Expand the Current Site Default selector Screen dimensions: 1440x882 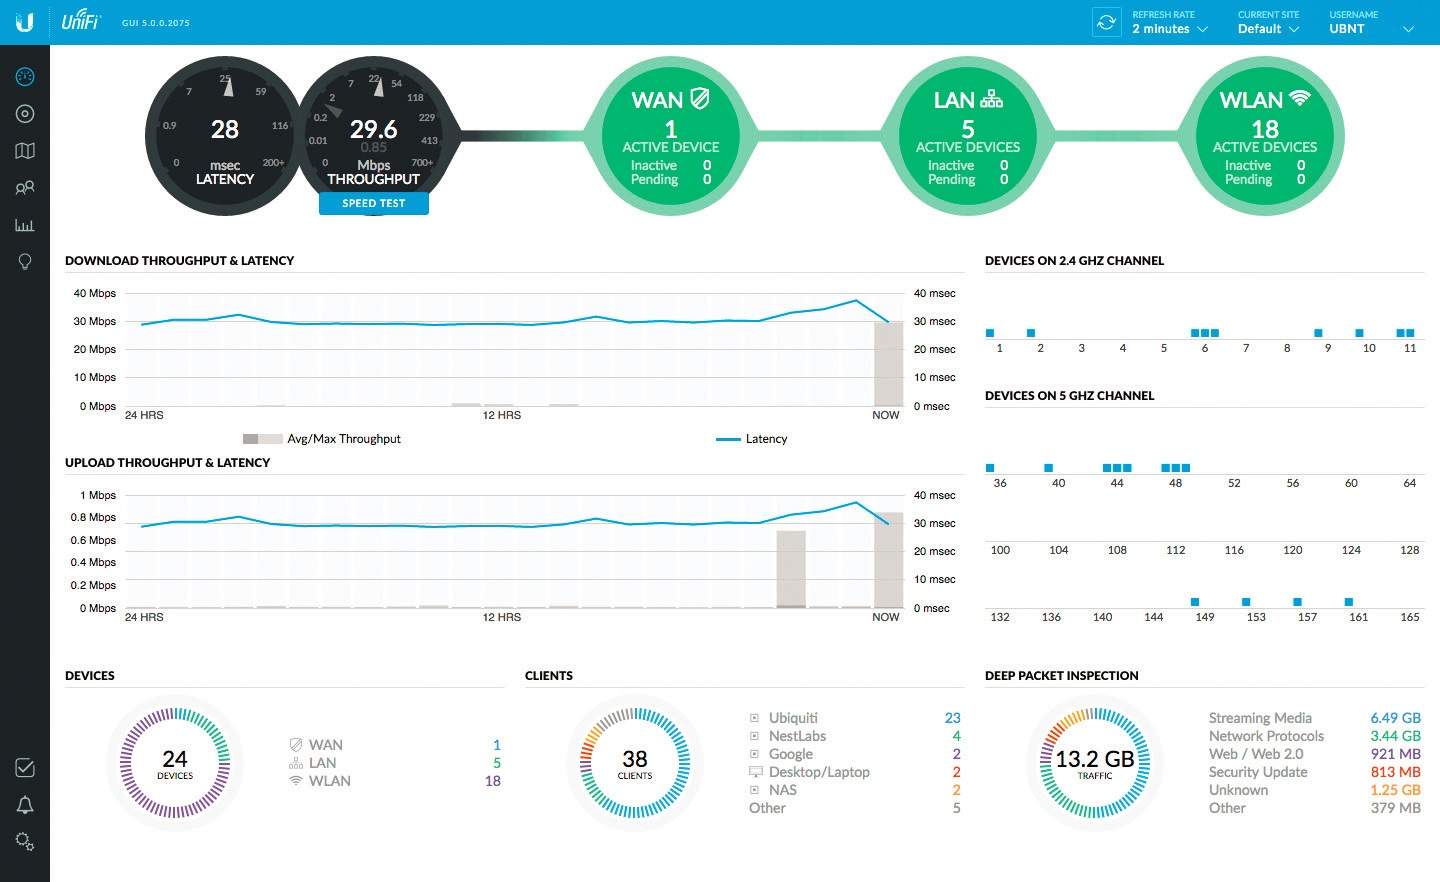[x=1267, y=29]
